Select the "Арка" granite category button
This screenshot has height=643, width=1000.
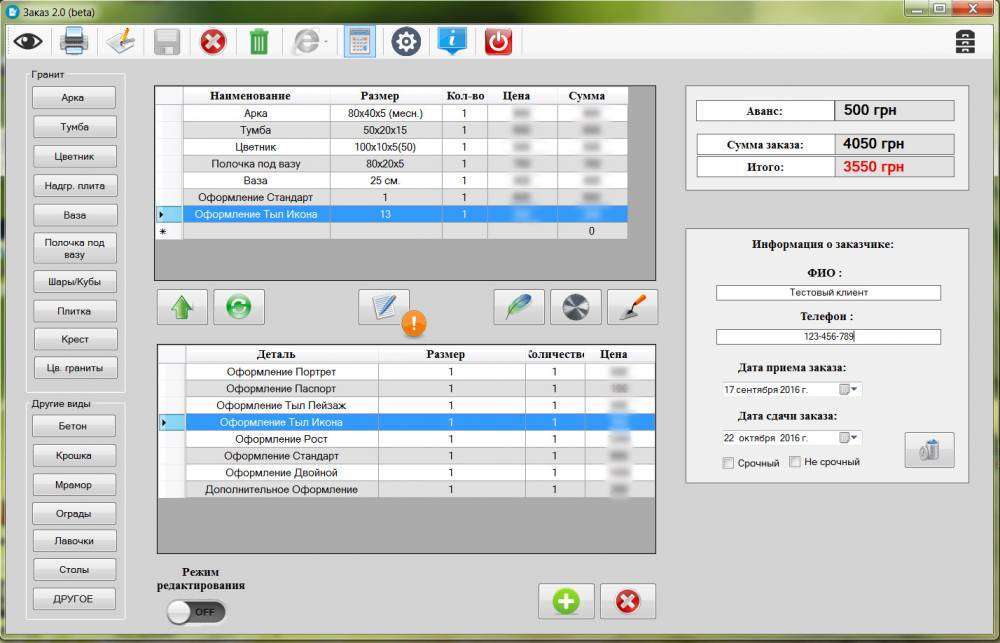[74, 98]
